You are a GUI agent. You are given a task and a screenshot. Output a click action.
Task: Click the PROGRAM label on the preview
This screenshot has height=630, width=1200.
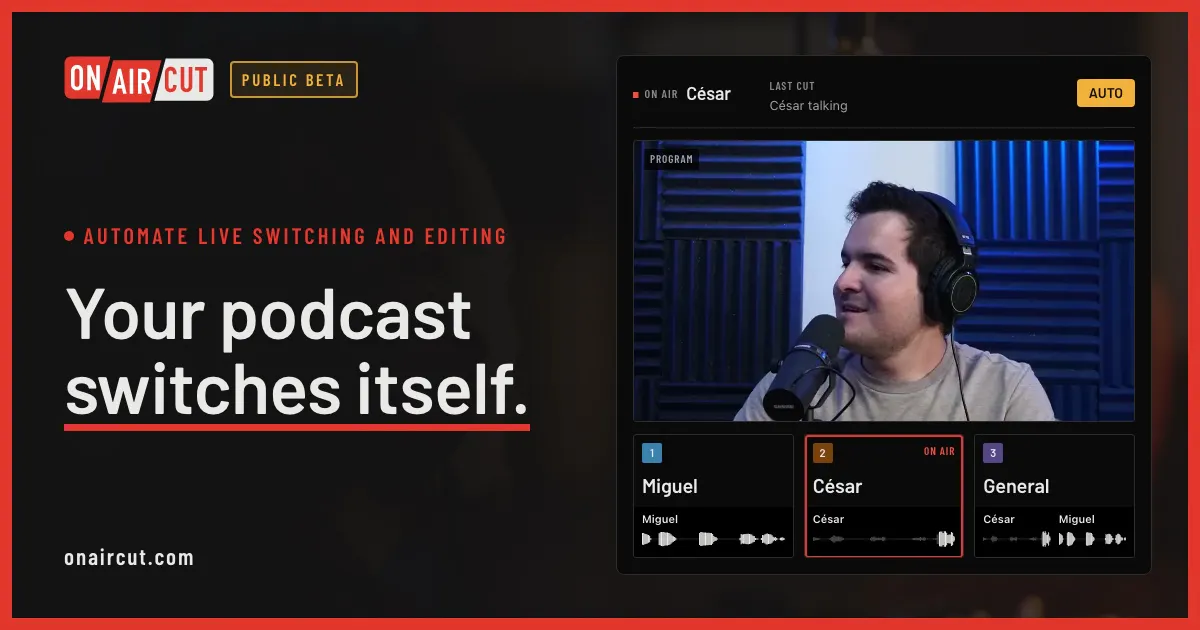coord(670,159)
